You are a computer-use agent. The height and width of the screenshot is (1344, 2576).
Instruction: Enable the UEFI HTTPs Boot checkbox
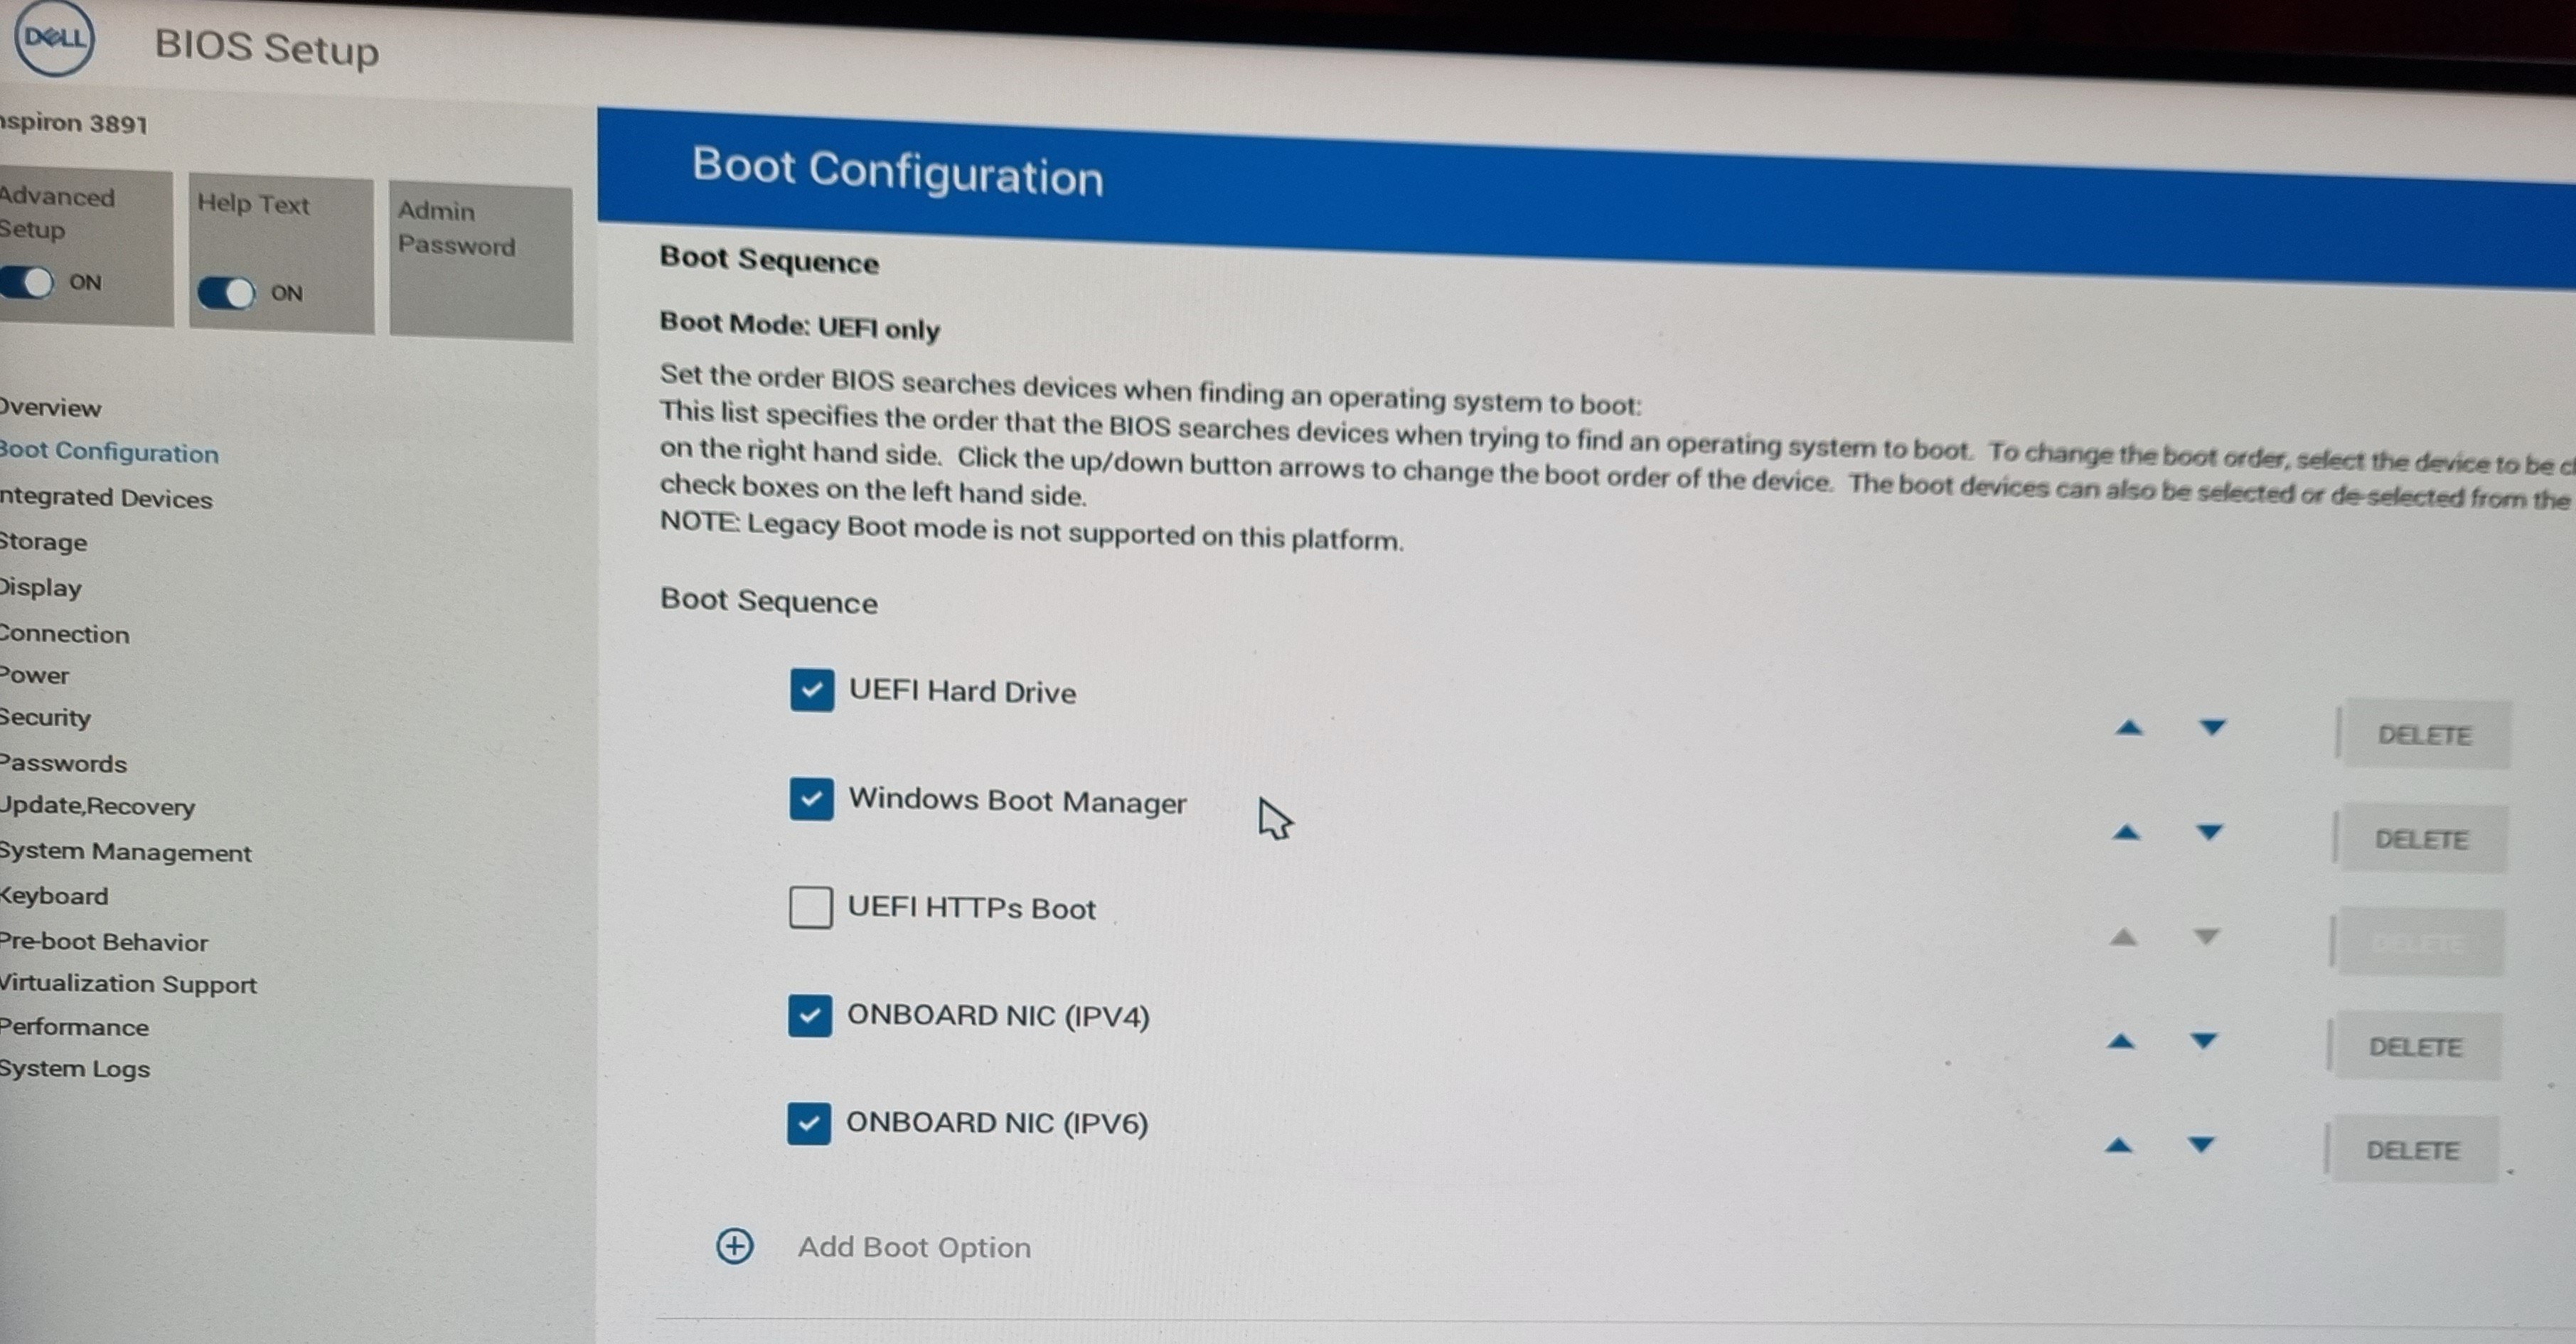tap(810, 907)
